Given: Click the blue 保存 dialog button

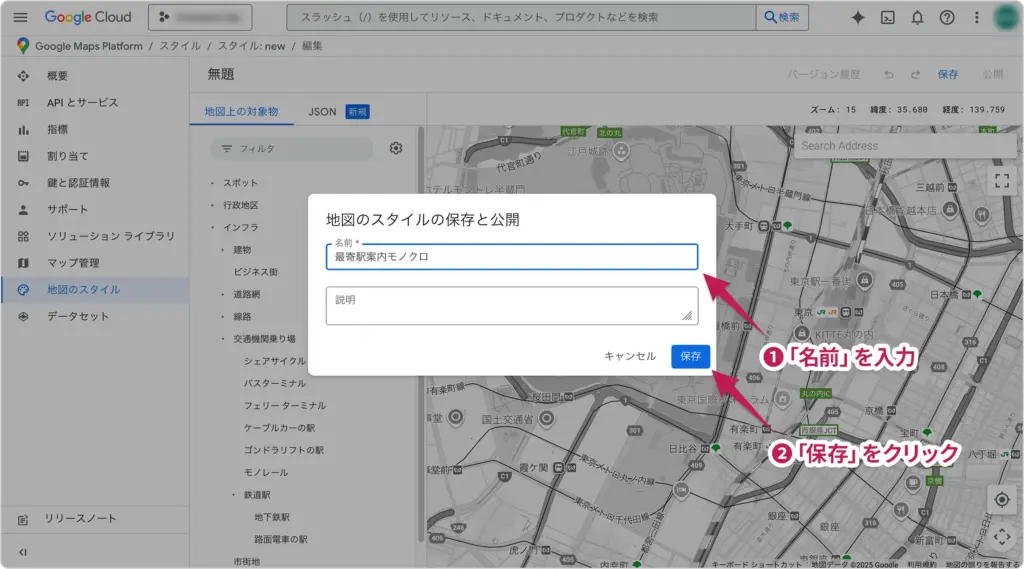Looking at the screenshot, I should (x=690, y=357).
